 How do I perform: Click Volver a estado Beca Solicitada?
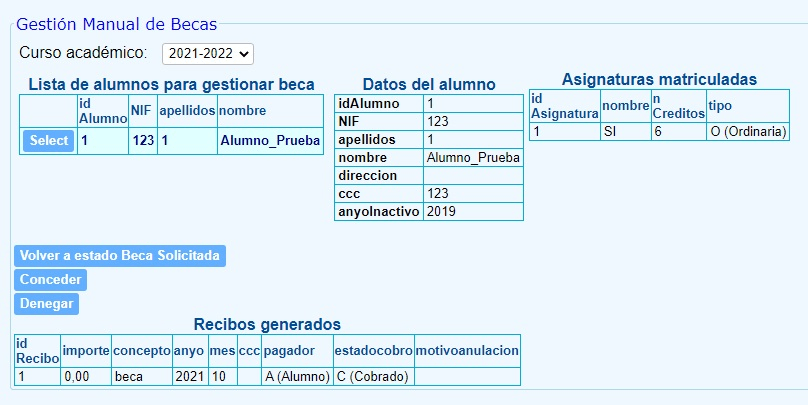120,256
